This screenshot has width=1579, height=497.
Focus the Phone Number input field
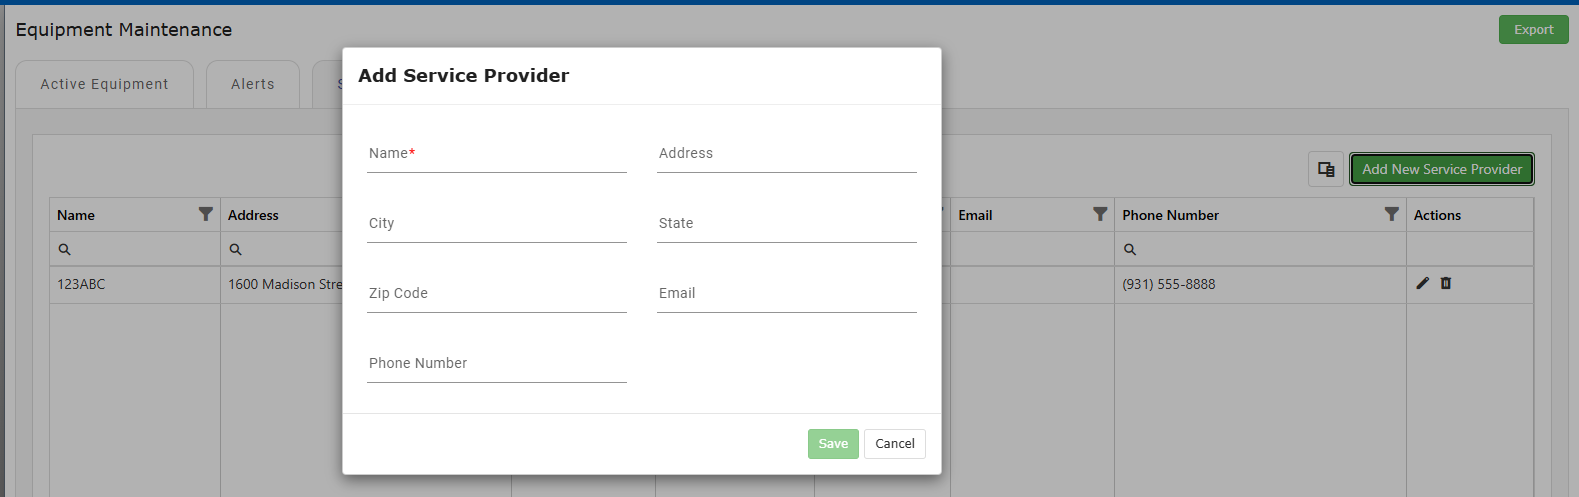pyautogui.click(x=497, y=364)
